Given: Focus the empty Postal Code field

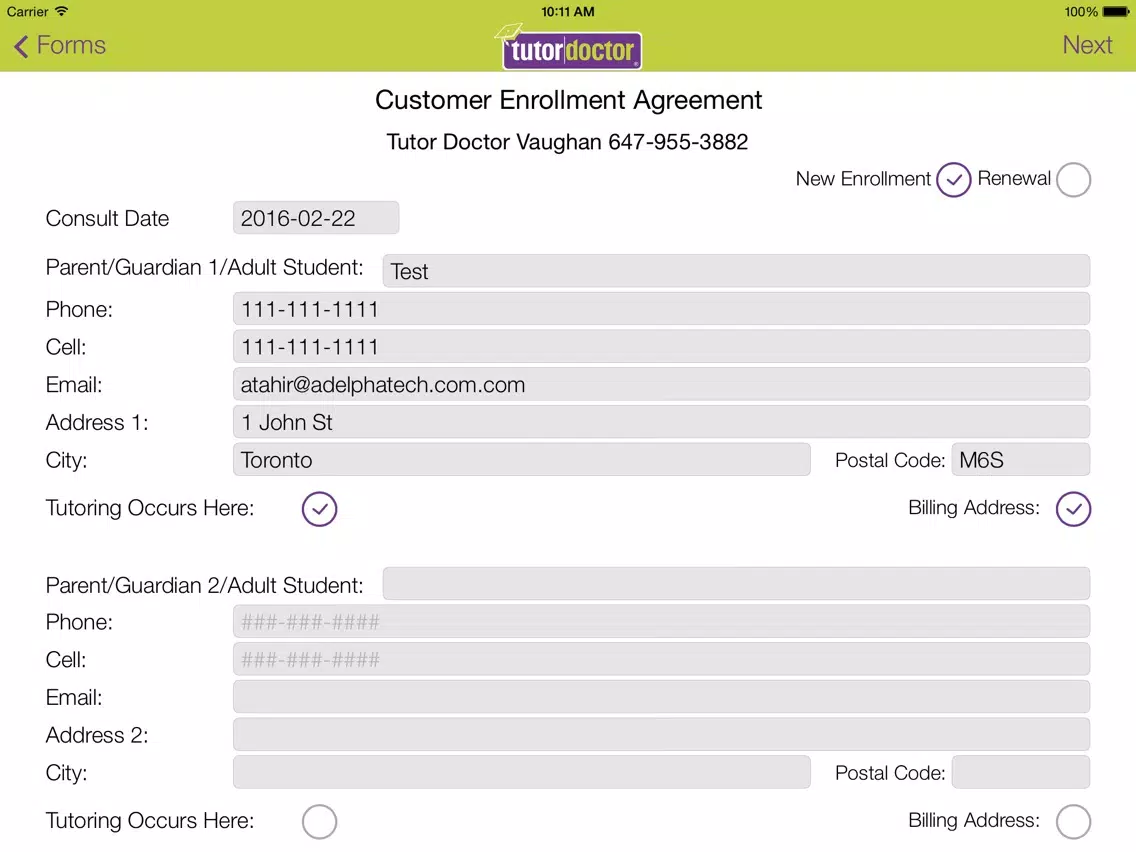Looking at the screenshot, I should [x=1021, y=772].
